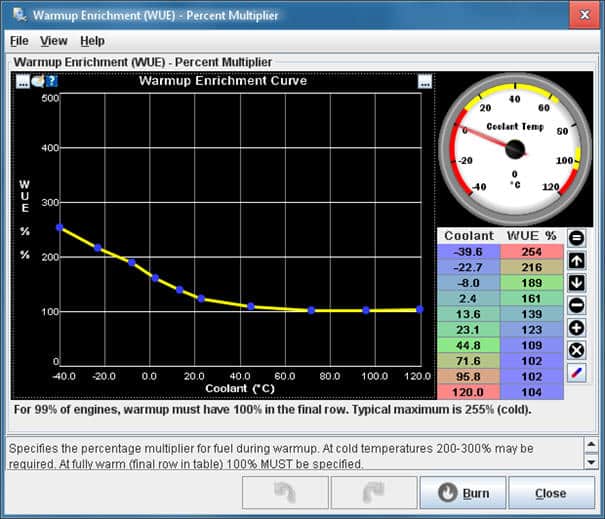Click the curve point at 120 °C
The image size is (605, 519).
point(419,309)
